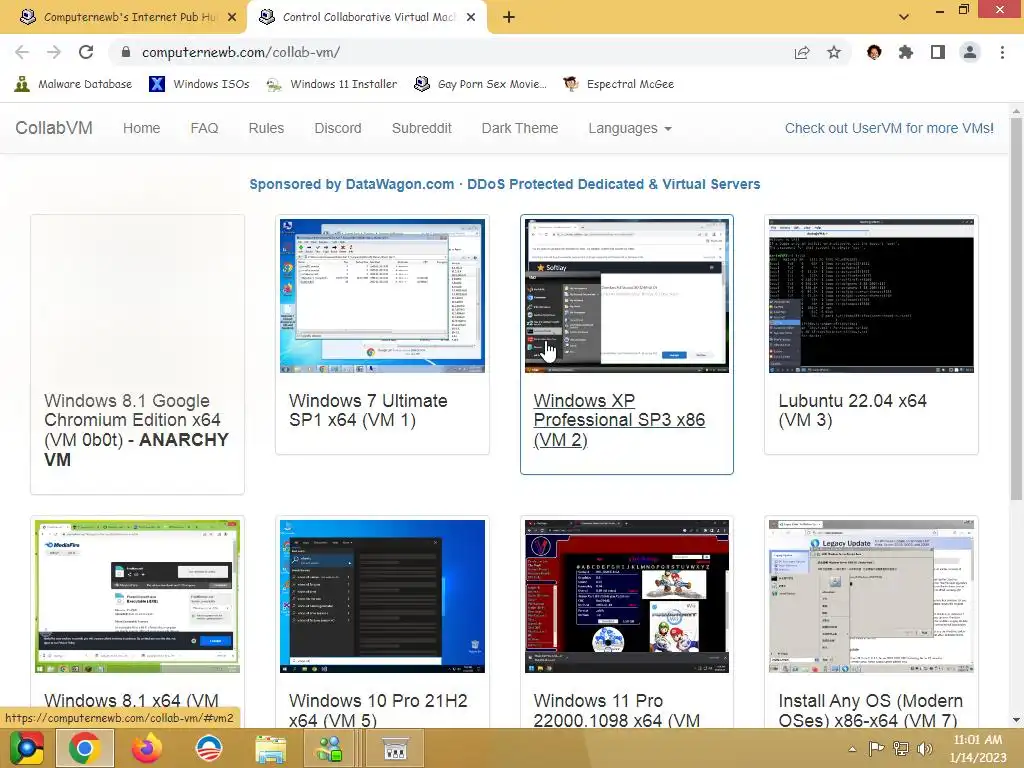
Task: Open the Subreddit link
Action: tap(421, 129)
